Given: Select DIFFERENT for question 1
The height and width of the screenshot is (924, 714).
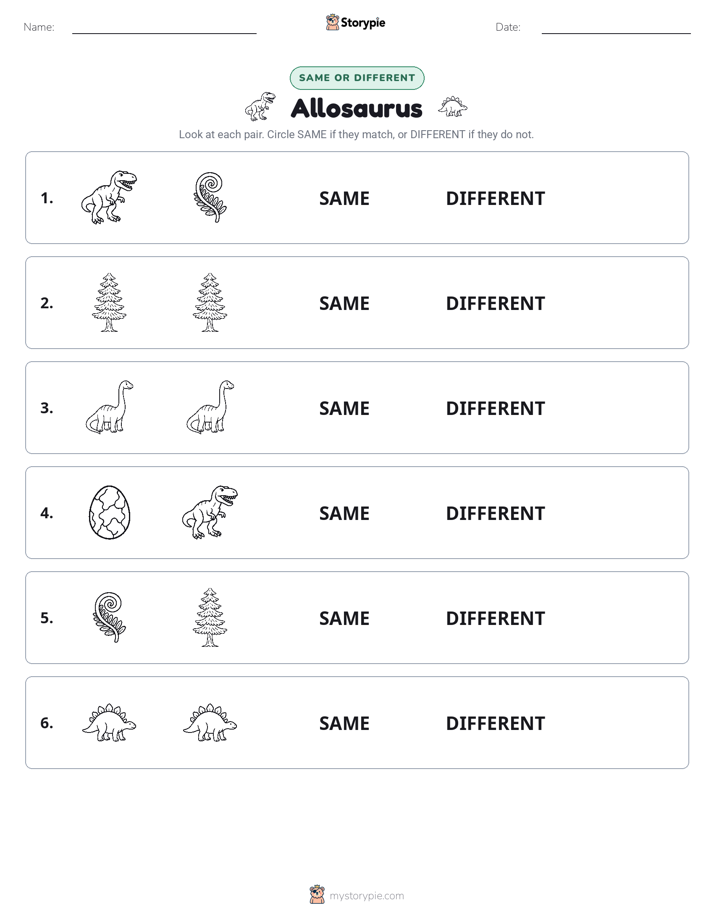Looking at the screenshot, I should click(x=495, y=199).
